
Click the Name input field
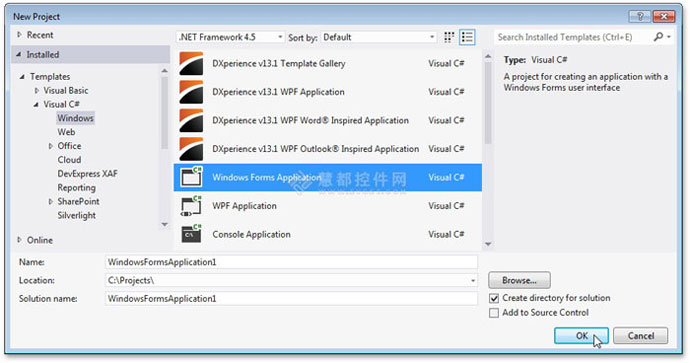pyautogui.click(x=291, y=262)
